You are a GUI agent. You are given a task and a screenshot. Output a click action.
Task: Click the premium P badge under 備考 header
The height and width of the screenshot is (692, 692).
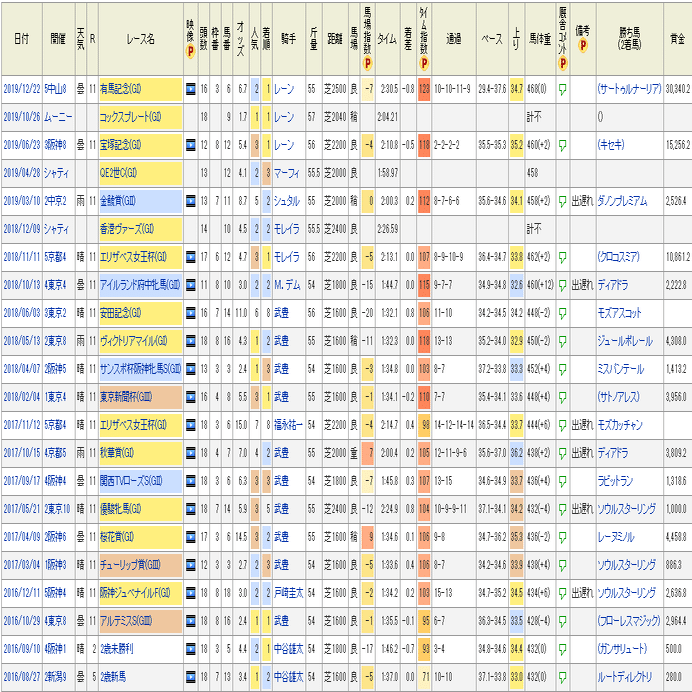(x=583, y=45)
